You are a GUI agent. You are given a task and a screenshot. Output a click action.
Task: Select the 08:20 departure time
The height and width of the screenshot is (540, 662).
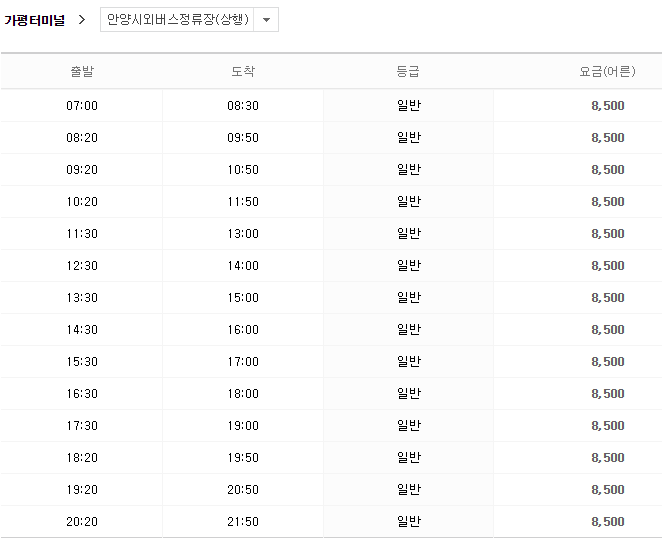pyautogui.click(x=82, y=138)
